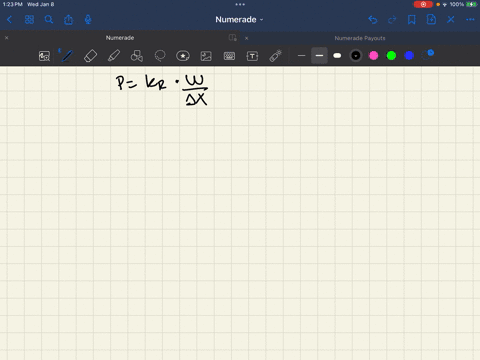
Task: Tap the share export icon
Action: [68, 20]
